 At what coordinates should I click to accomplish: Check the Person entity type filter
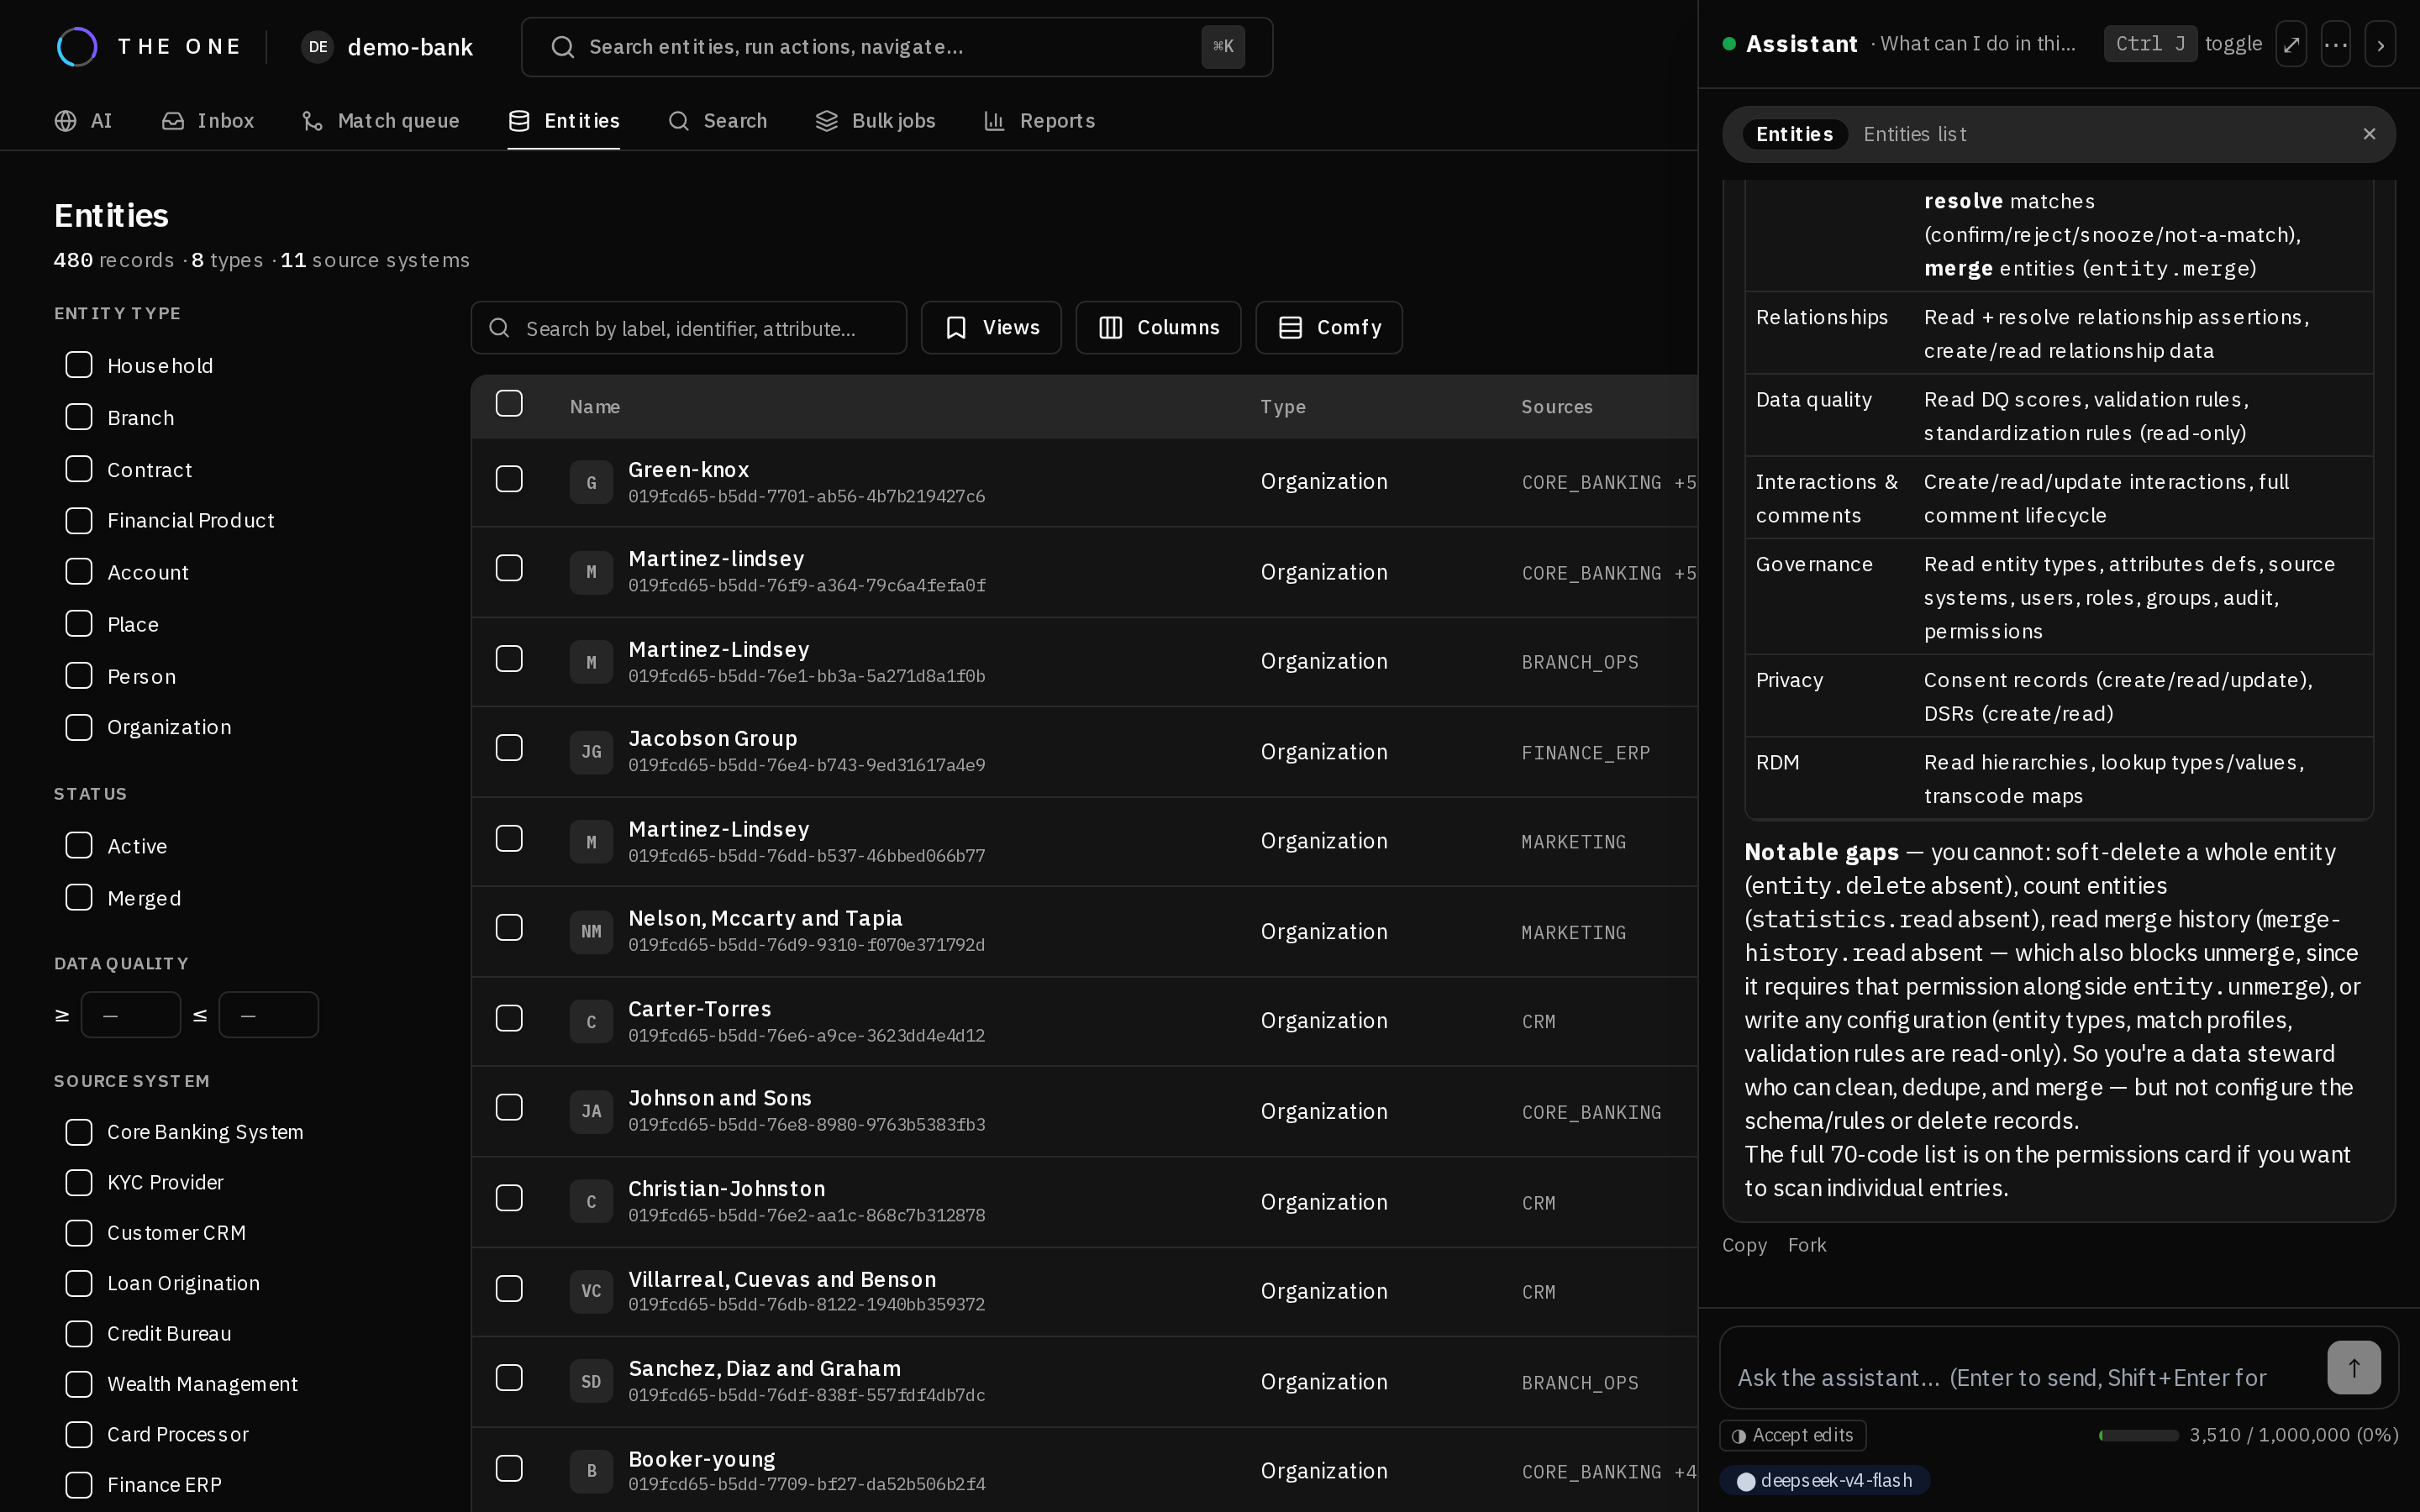pos(79,676)
